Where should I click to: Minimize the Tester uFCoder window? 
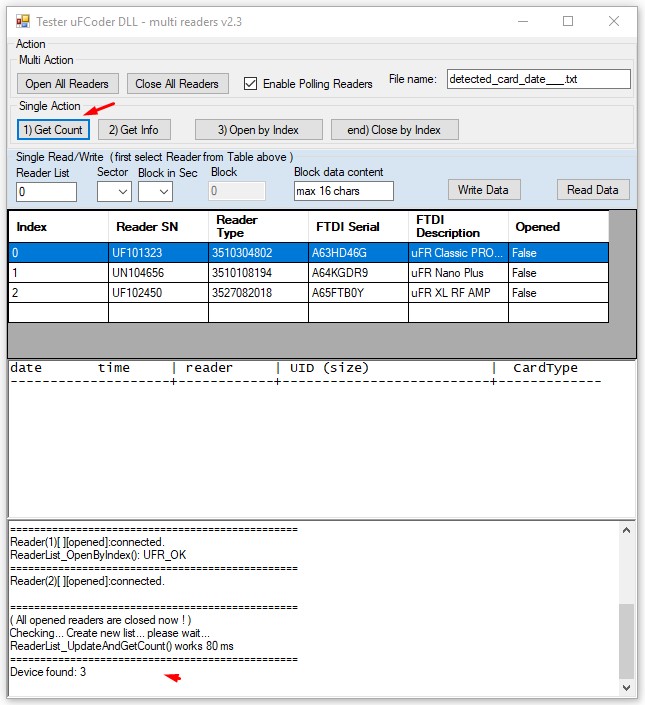pyautogui.click(x=523, y=21)
